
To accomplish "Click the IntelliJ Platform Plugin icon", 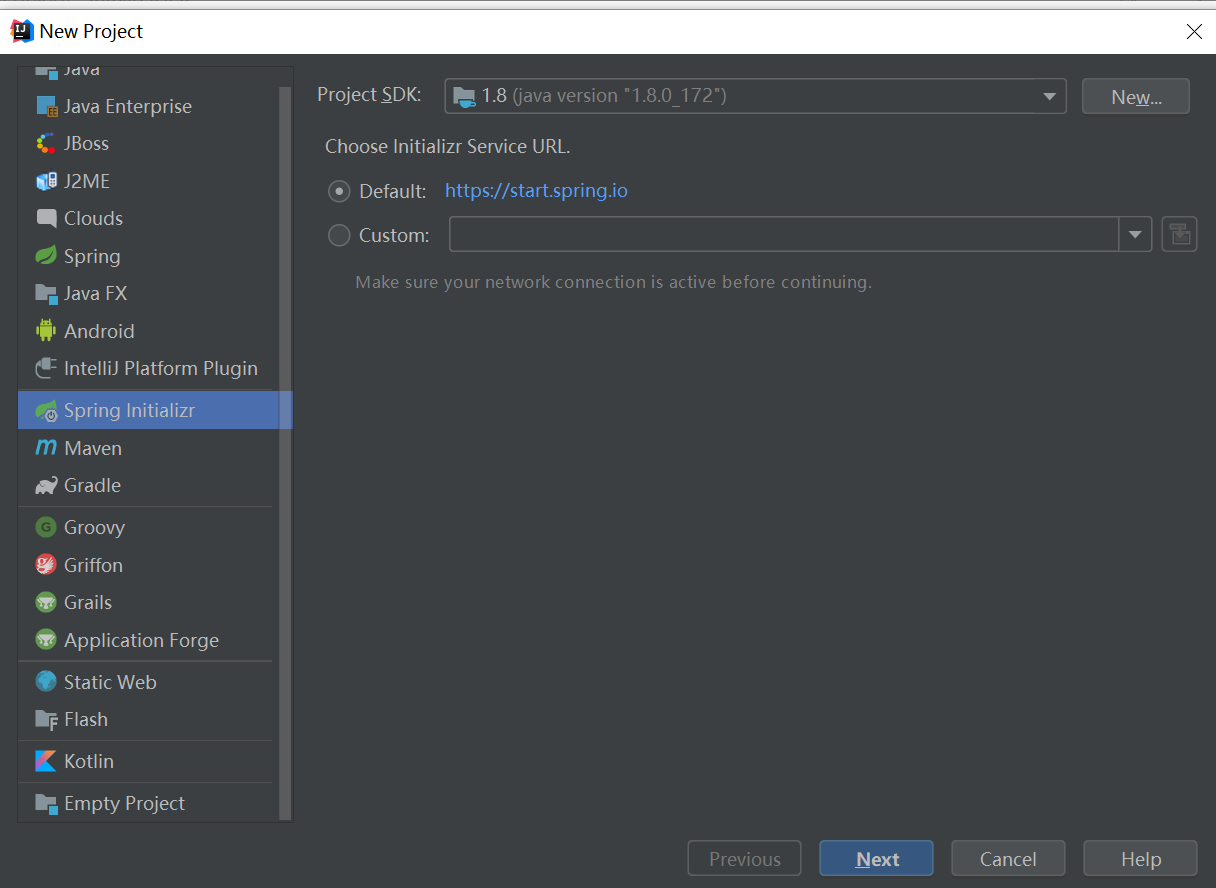I will pos(46,368).
